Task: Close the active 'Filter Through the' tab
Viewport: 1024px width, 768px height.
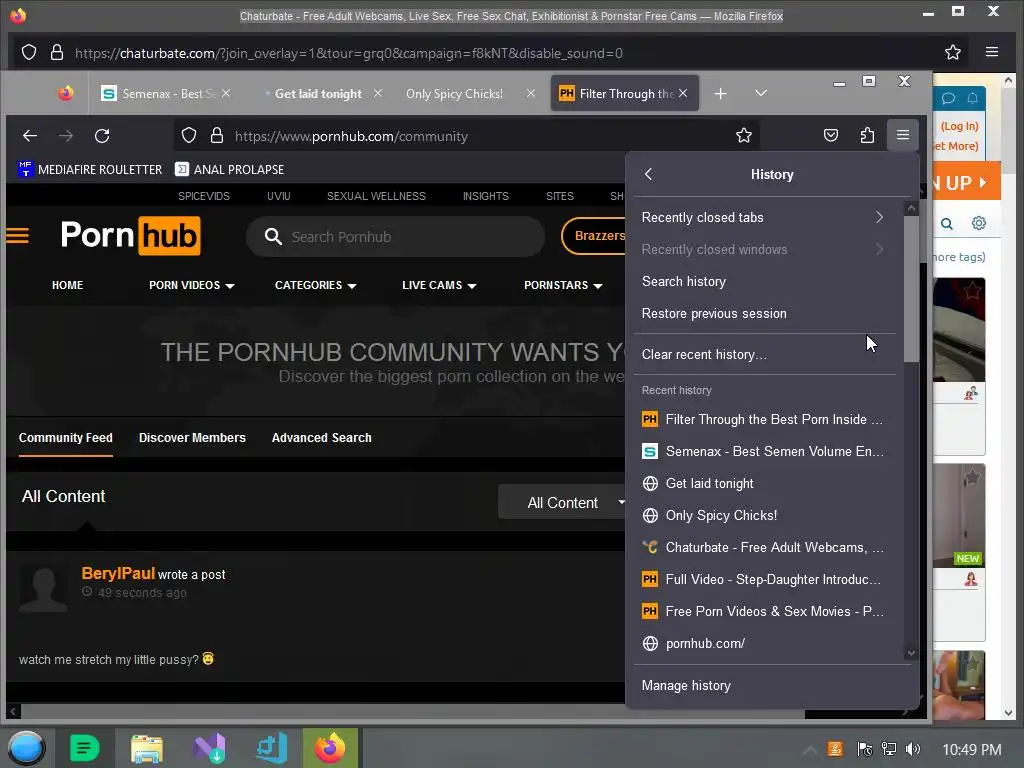Action: tap(683, 93)
